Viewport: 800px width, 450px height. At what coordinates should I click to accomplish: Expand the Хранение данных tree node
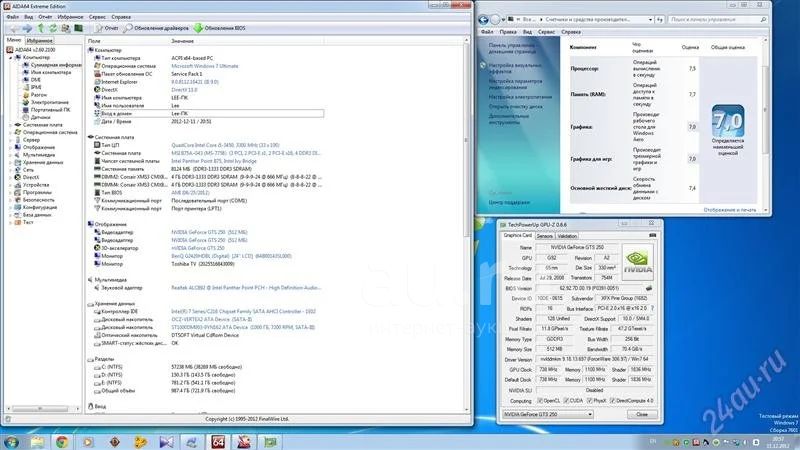click(x=10, y=162)
